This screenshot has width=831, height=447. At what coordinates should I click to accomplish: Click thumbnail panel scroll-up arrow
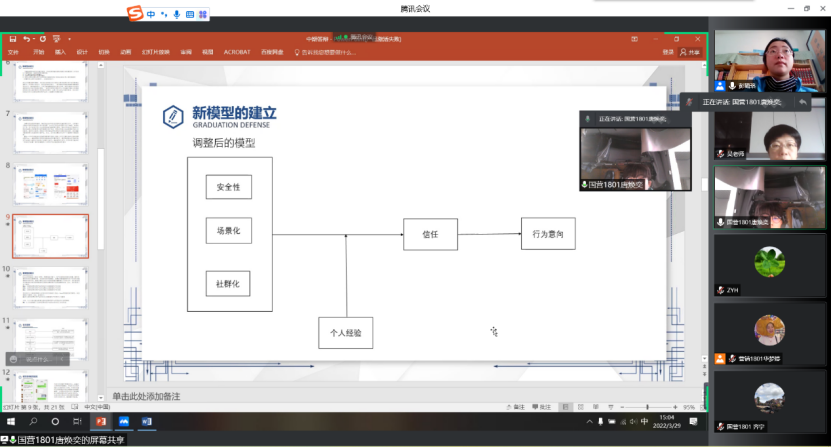[x=101, y=65]
